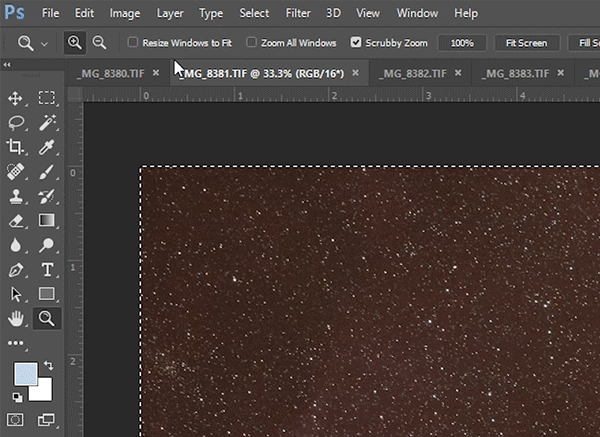
Task: Enable Resize Windows to Fit checkbox
Action: [x=132, y=42]
